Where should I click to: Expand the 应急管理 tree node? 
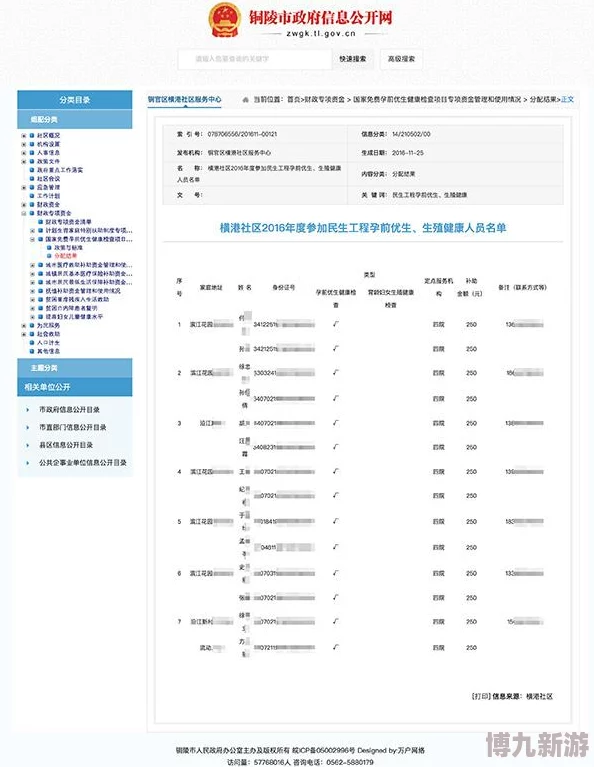tap(23, 187)
